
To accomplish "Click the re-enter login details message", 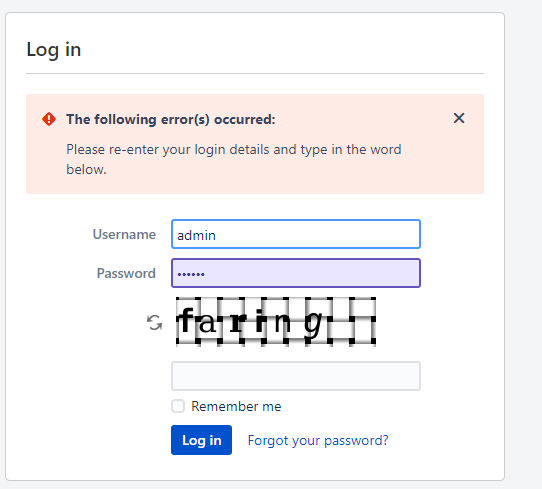I will coord(234,159).
